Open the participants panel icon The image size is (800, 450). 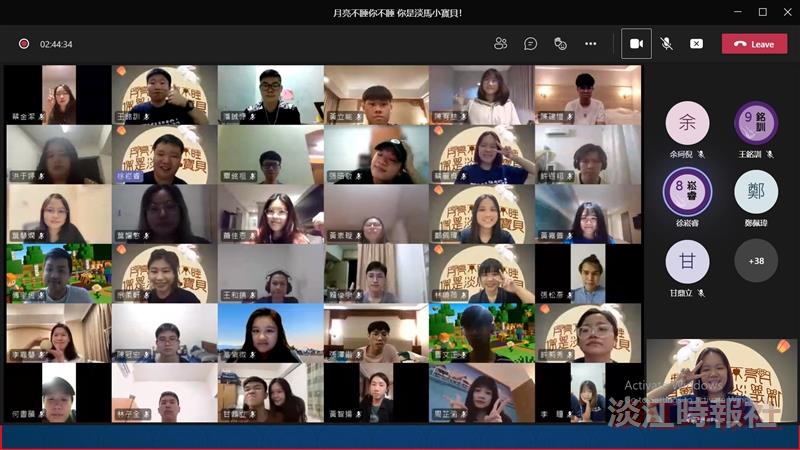pyautogui.click(x=501, y=44)
